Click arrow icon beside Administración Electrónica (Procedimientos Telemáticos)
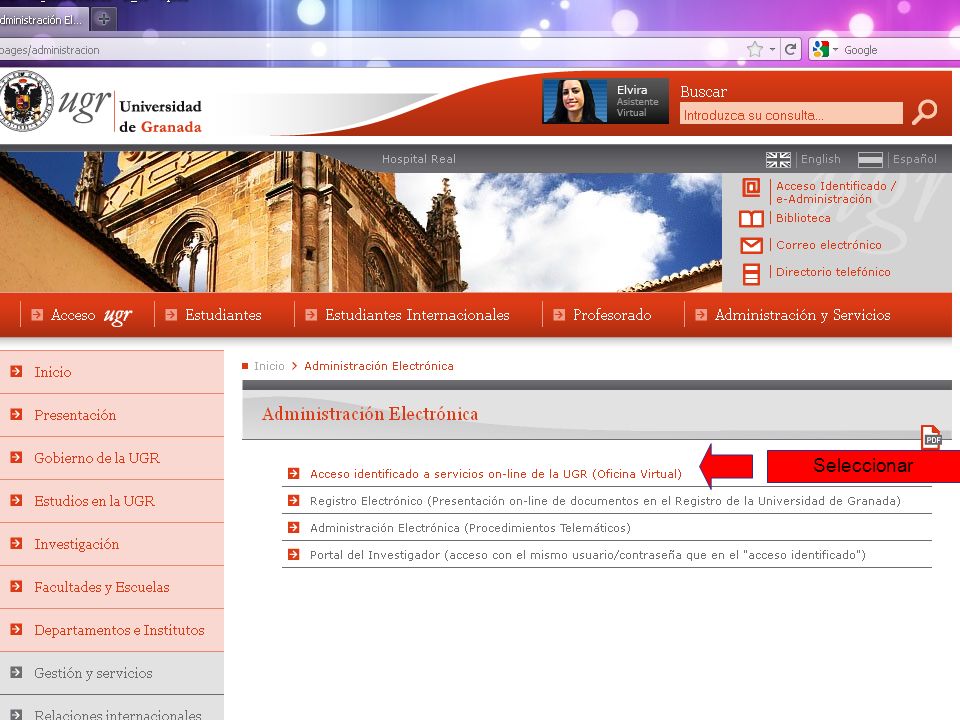The height and width of the screenshot is (720, 960). pyautogui.click(x=294, y=527)
